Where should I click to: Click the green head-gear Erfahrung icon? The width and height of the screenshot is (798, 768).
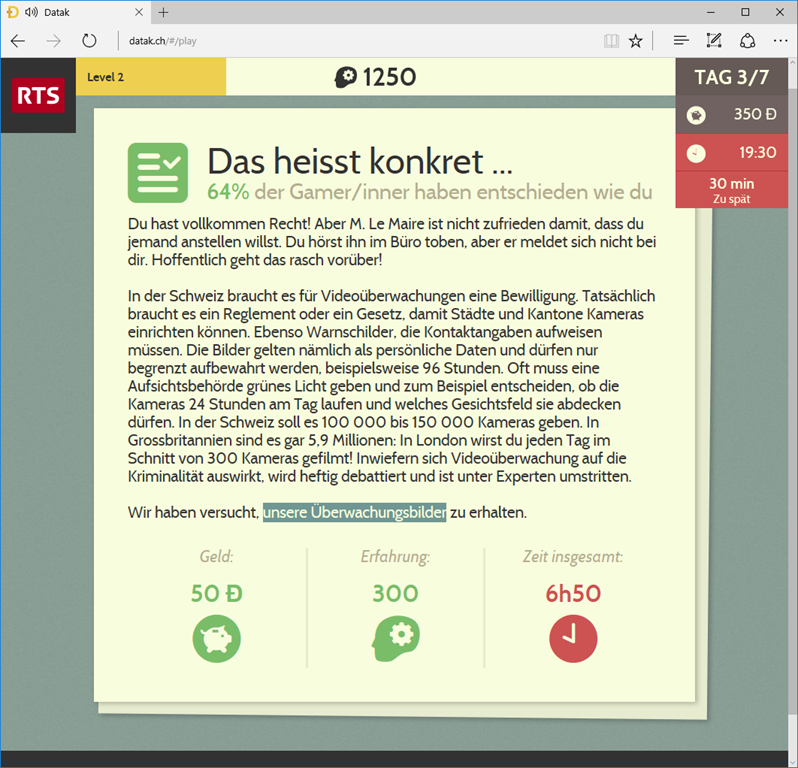[x=395, y=638]
